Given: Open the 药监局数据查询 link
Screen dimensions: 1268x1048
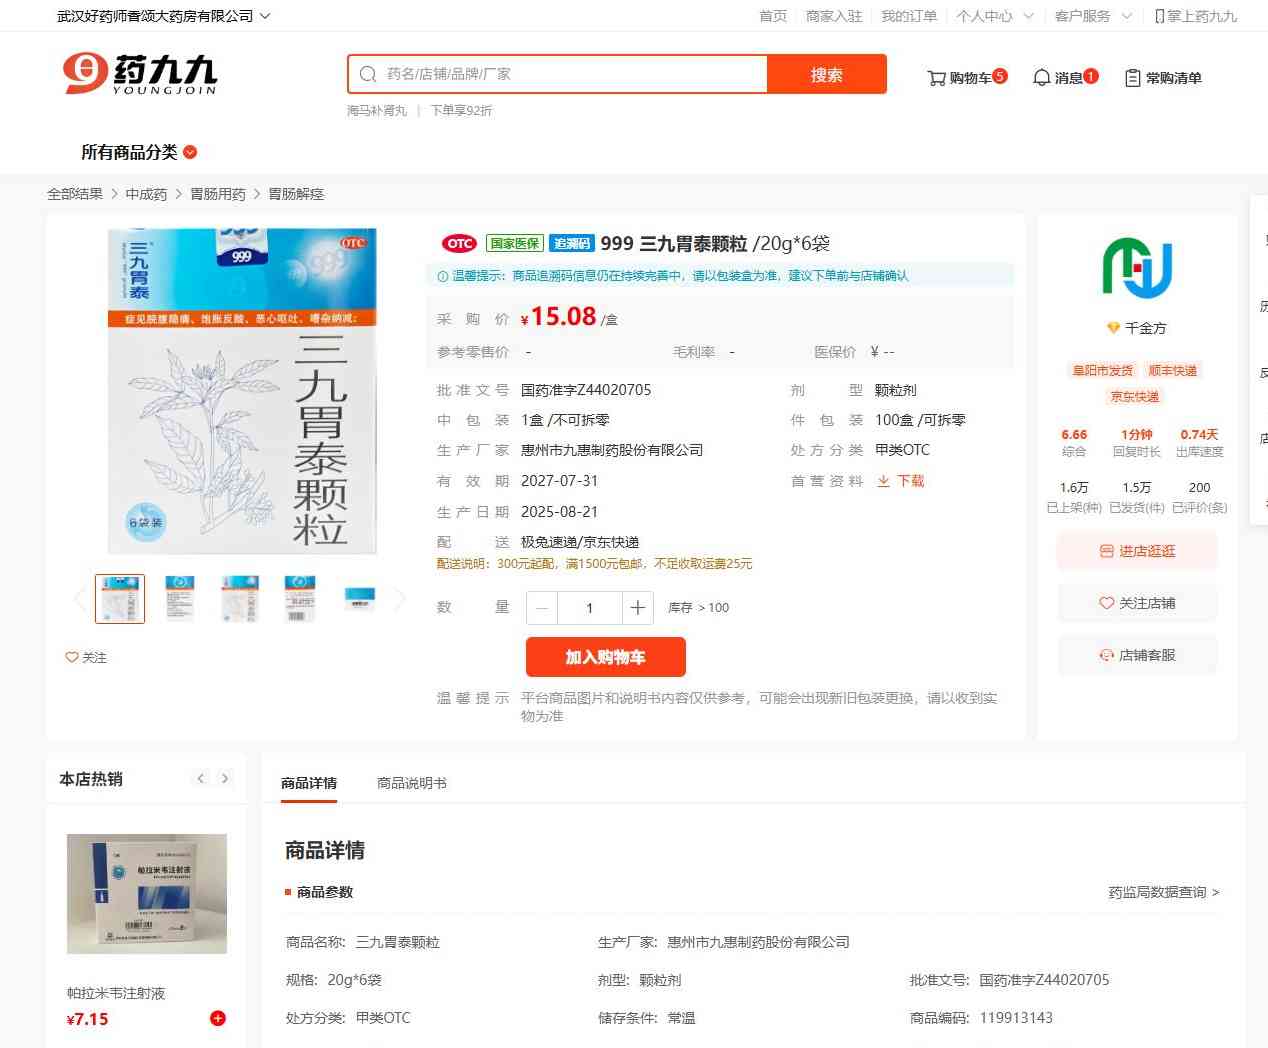Looking at the screenshot, I should coord(1163,892).
